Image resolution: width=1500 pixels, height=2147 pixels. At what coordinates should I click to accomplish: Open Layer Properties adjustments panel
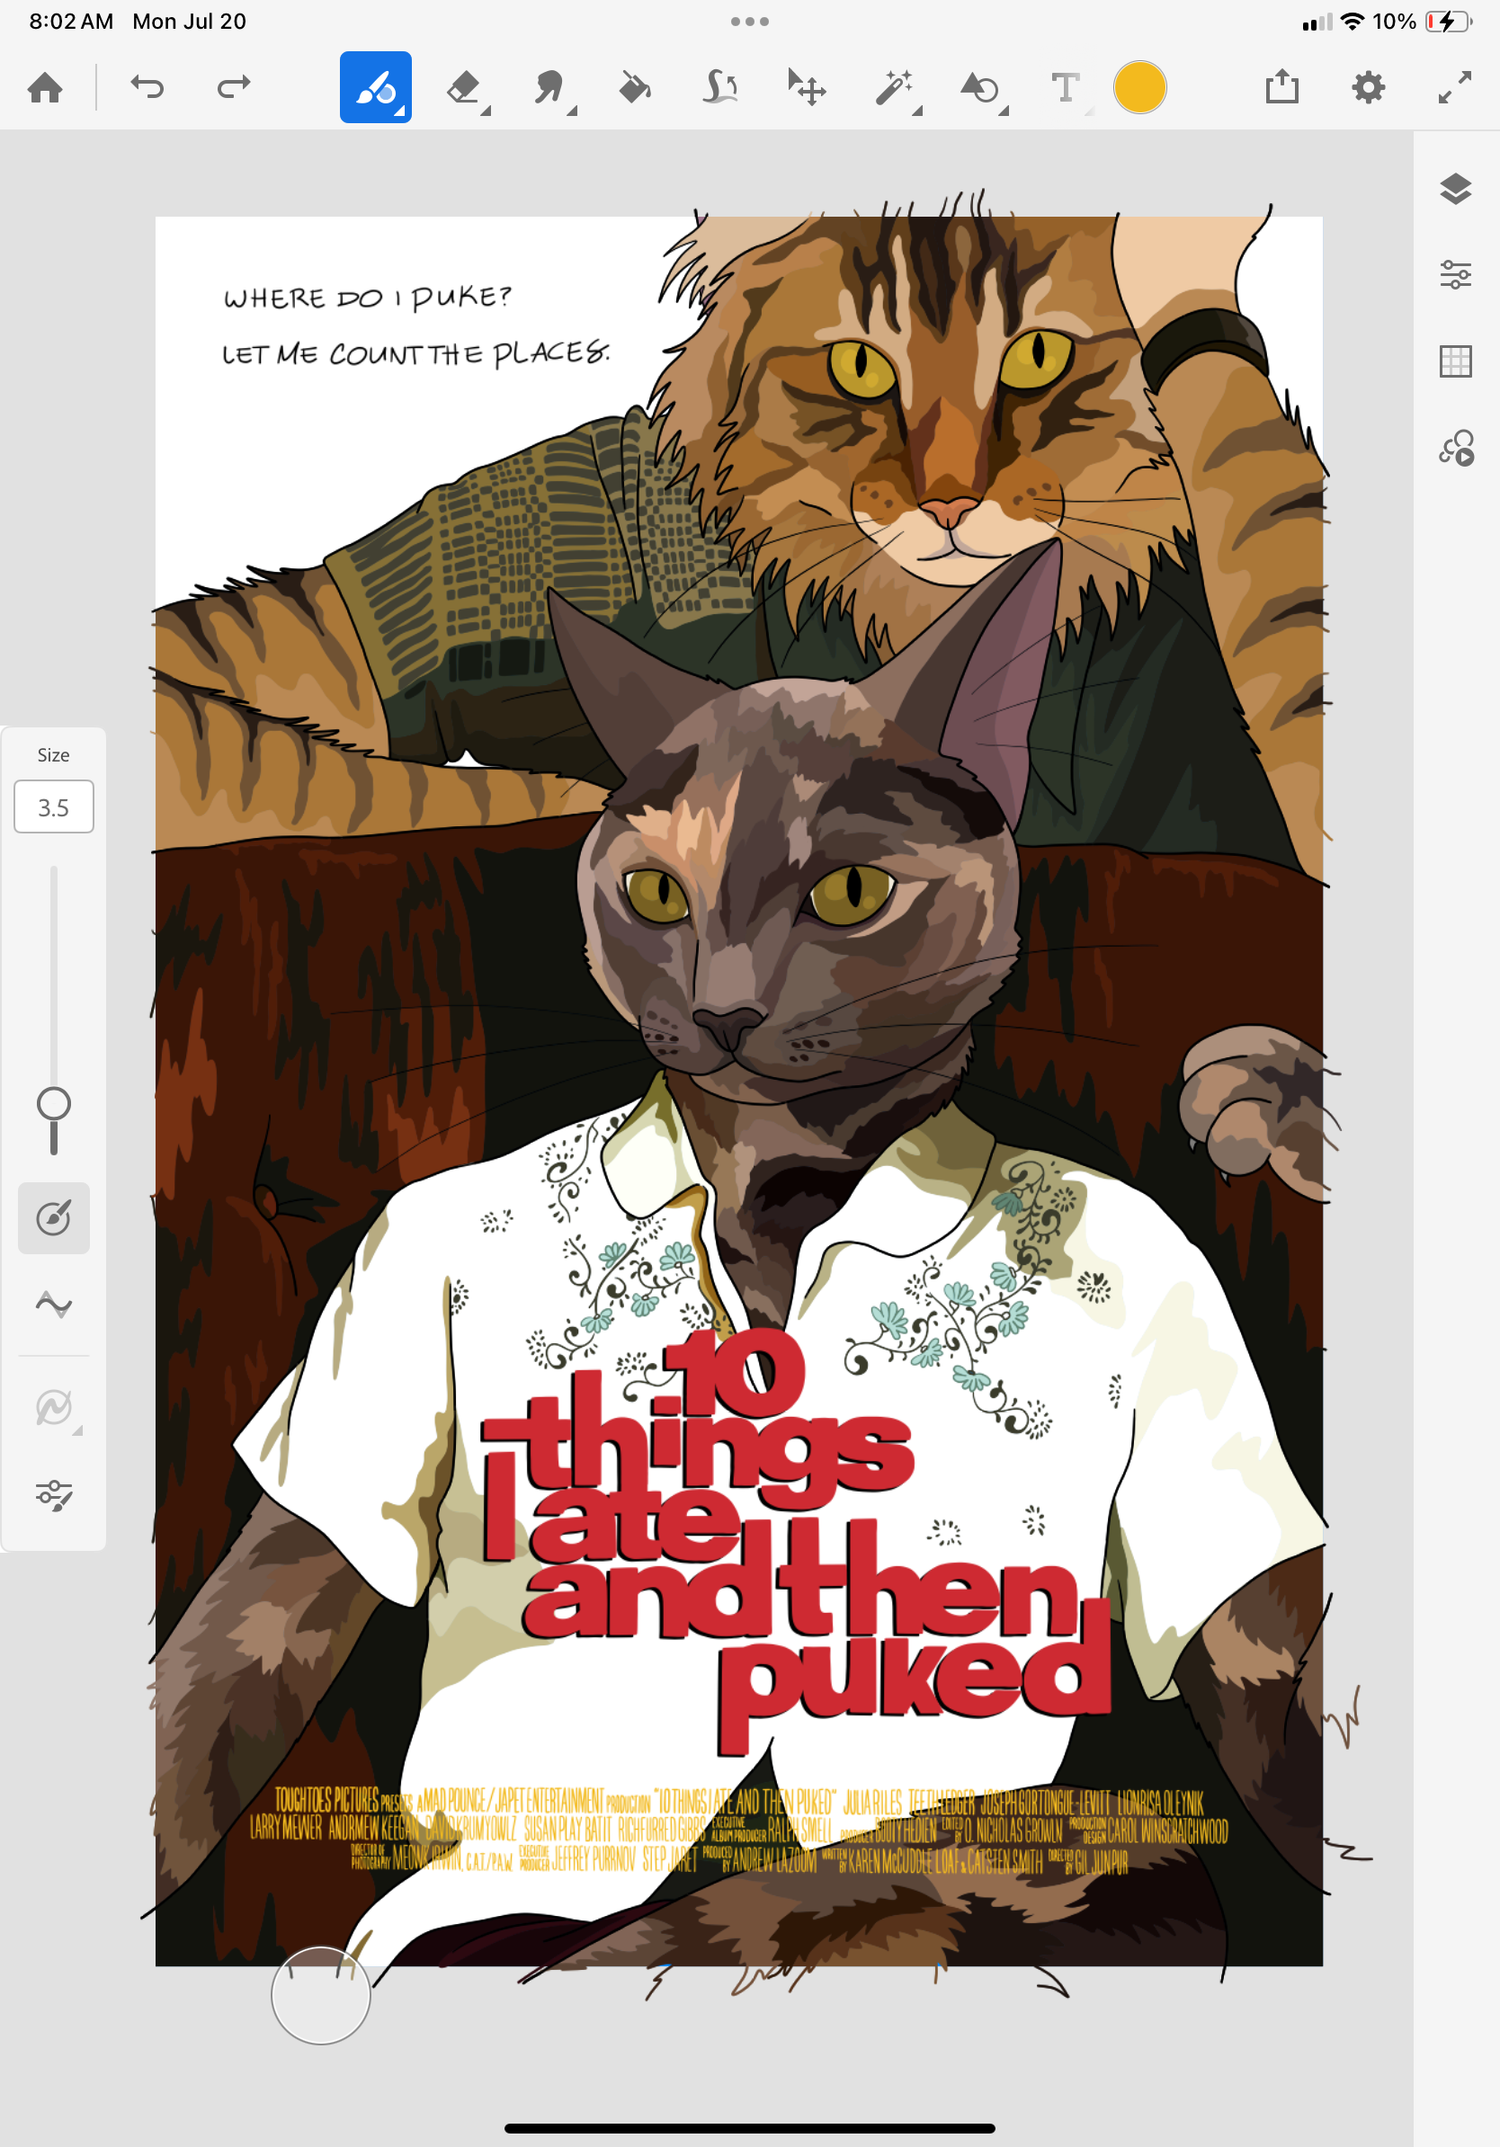[x=1456, y=274]
